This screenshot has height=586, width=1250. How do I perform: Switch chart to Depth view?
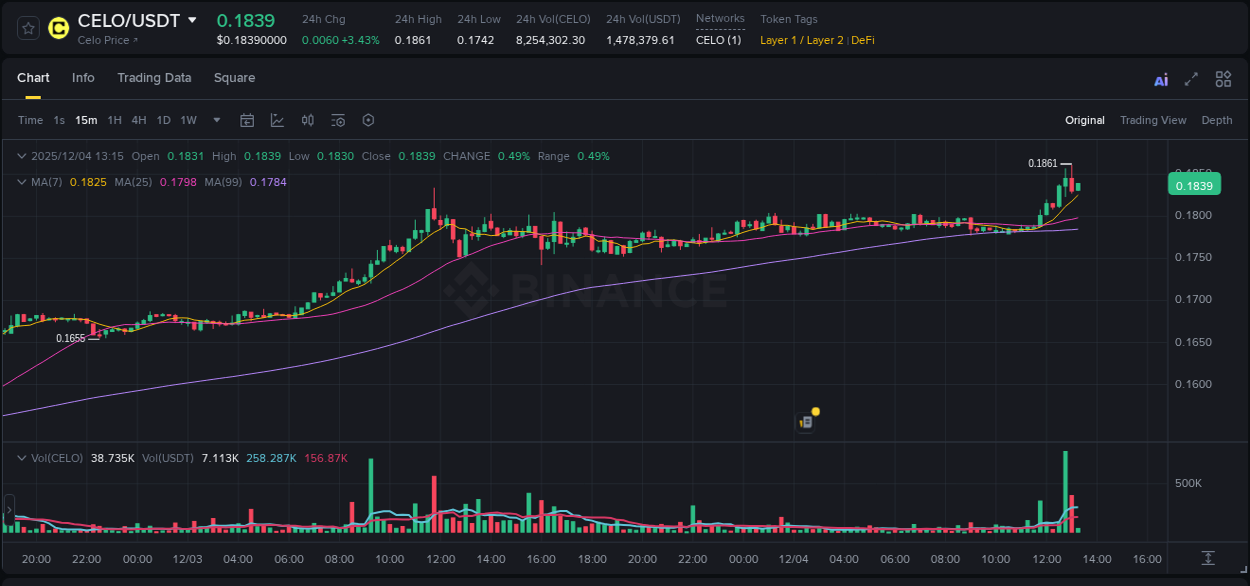click(1216, 120)
